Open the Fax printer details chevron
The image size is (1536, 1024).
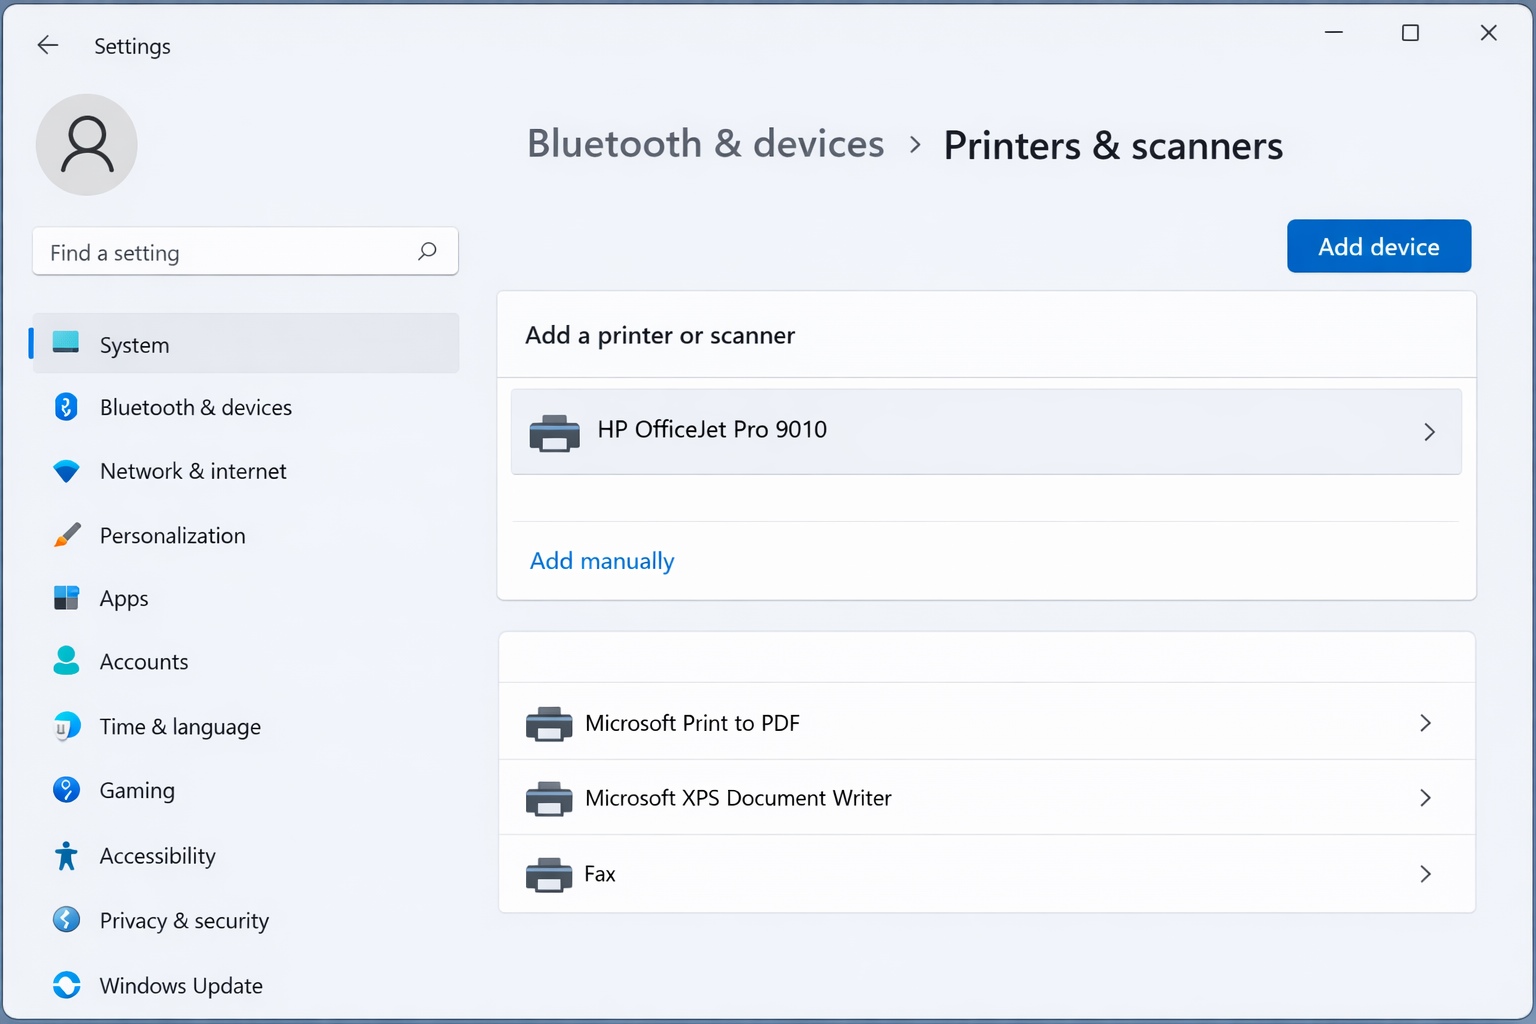(x=1425, y=873)
